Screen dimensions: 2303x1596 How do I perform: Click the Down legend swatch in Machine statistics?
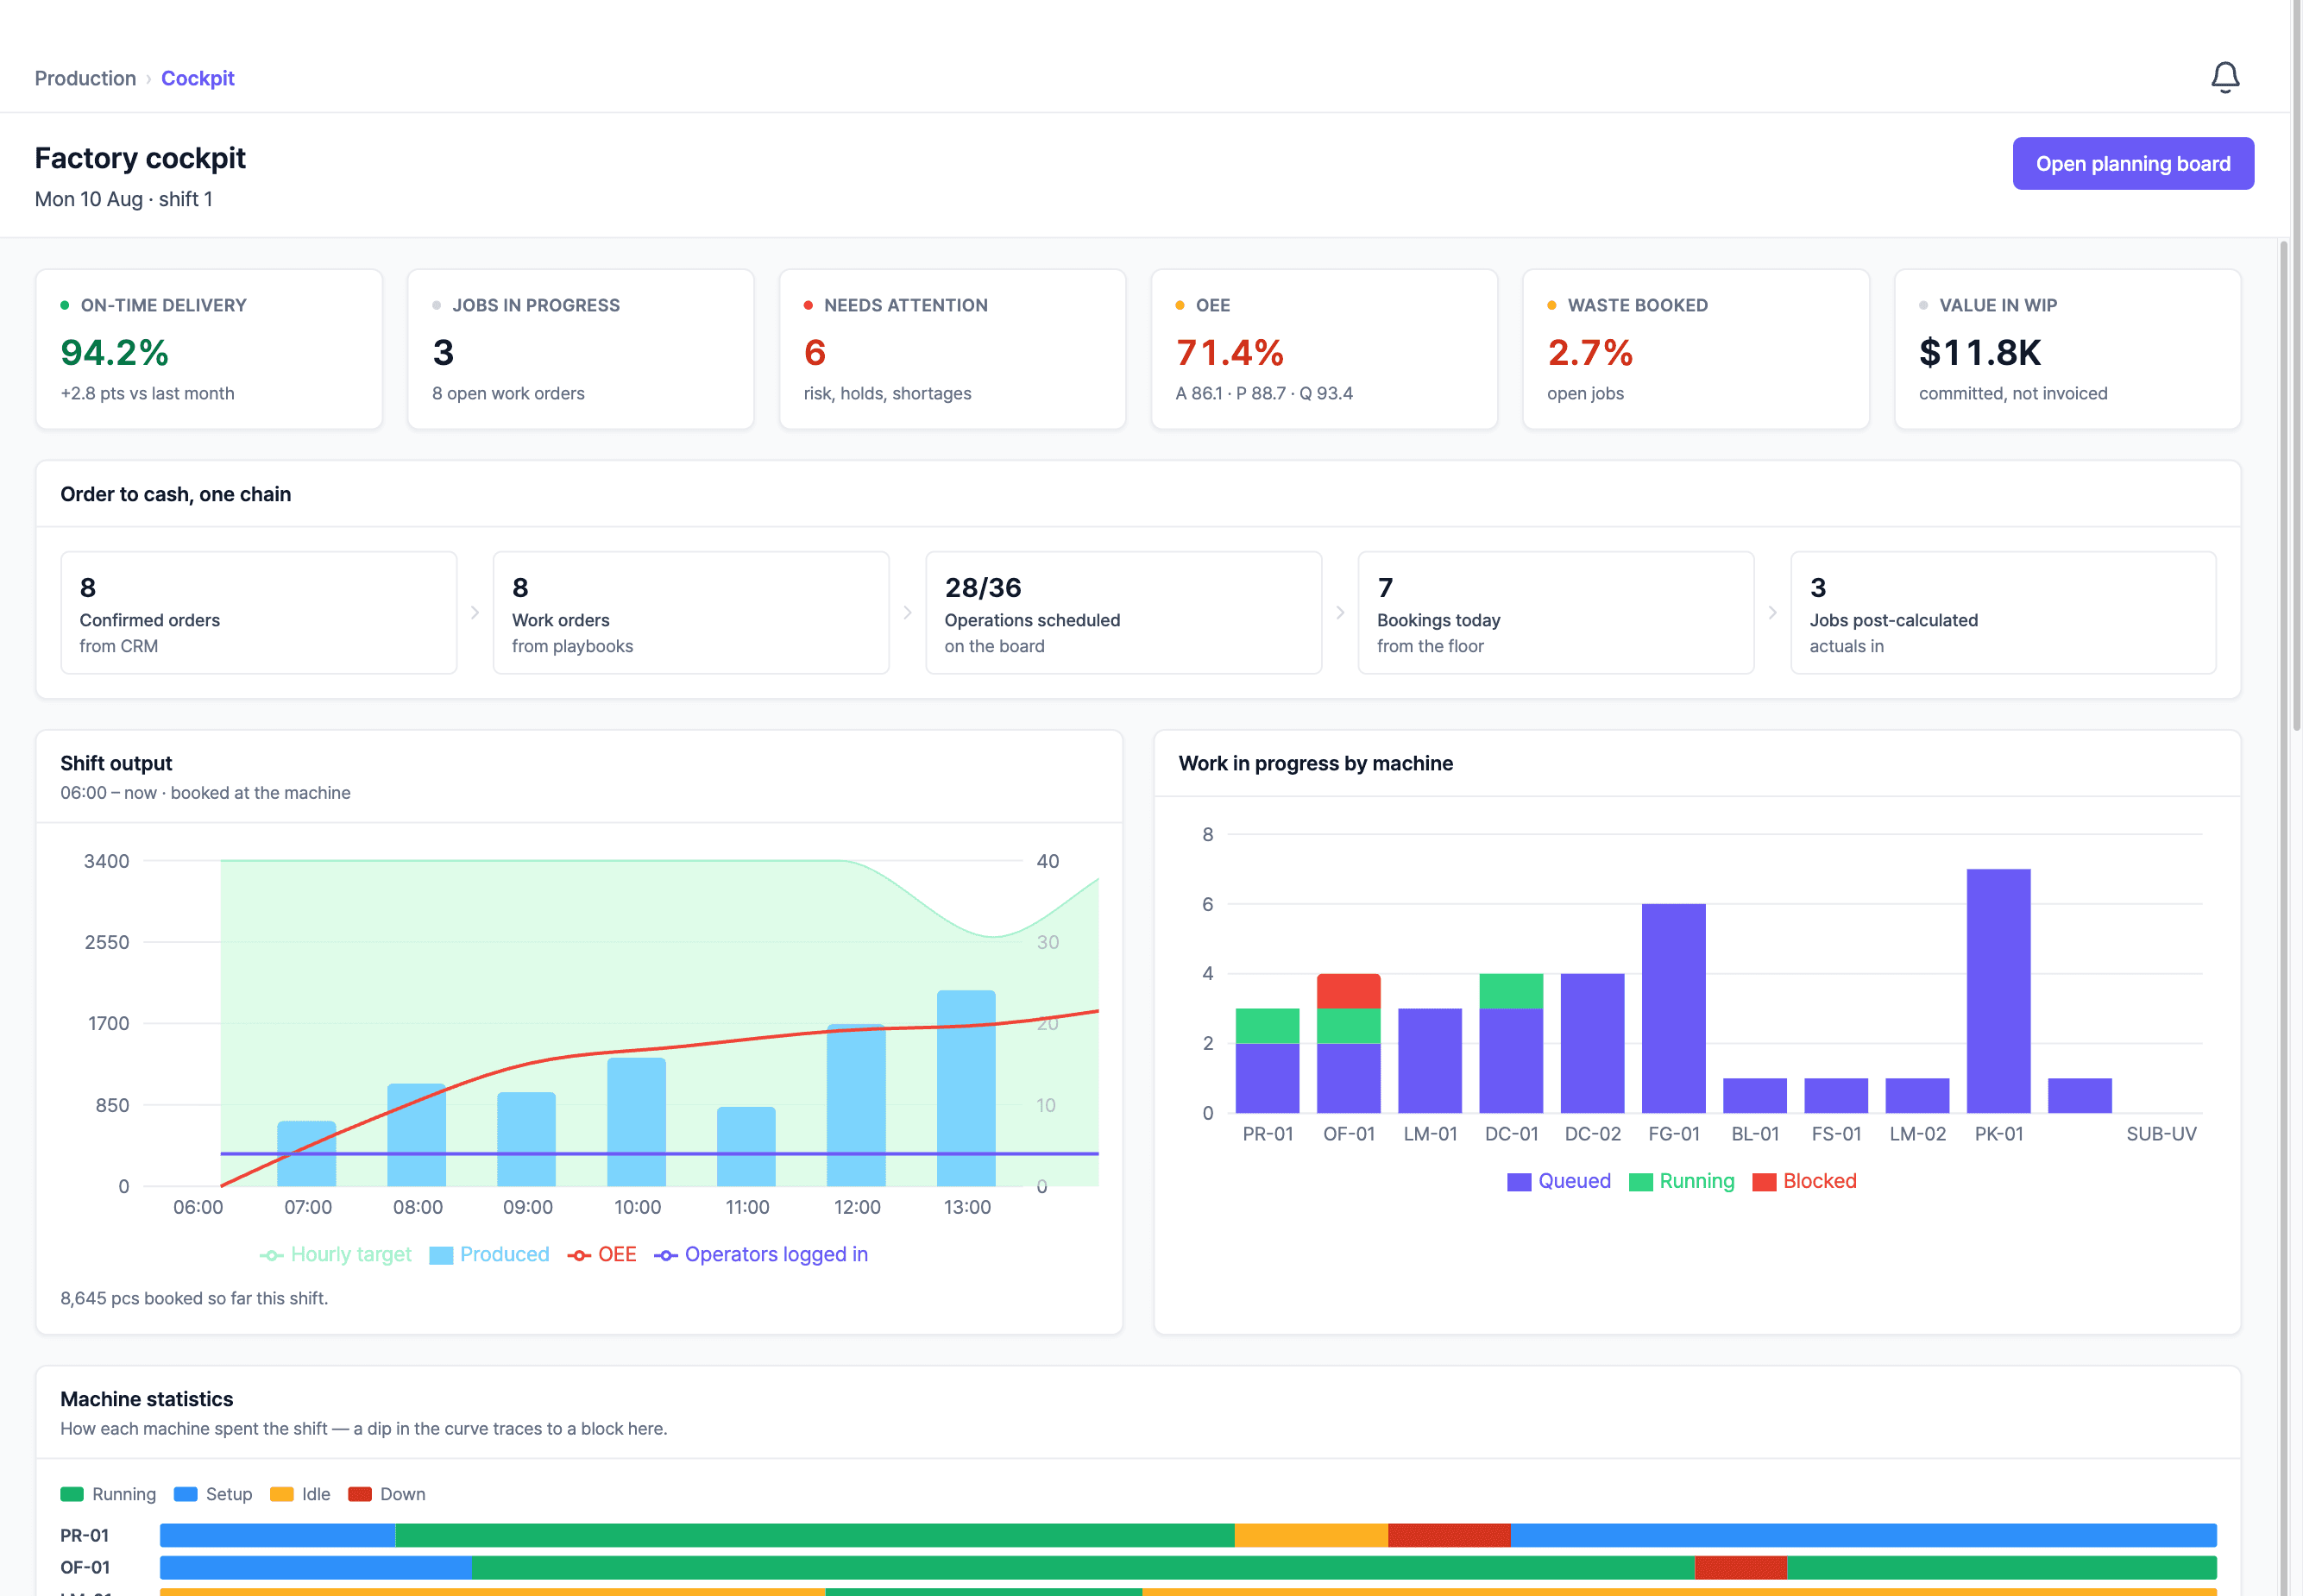(x=360, y=1494)
